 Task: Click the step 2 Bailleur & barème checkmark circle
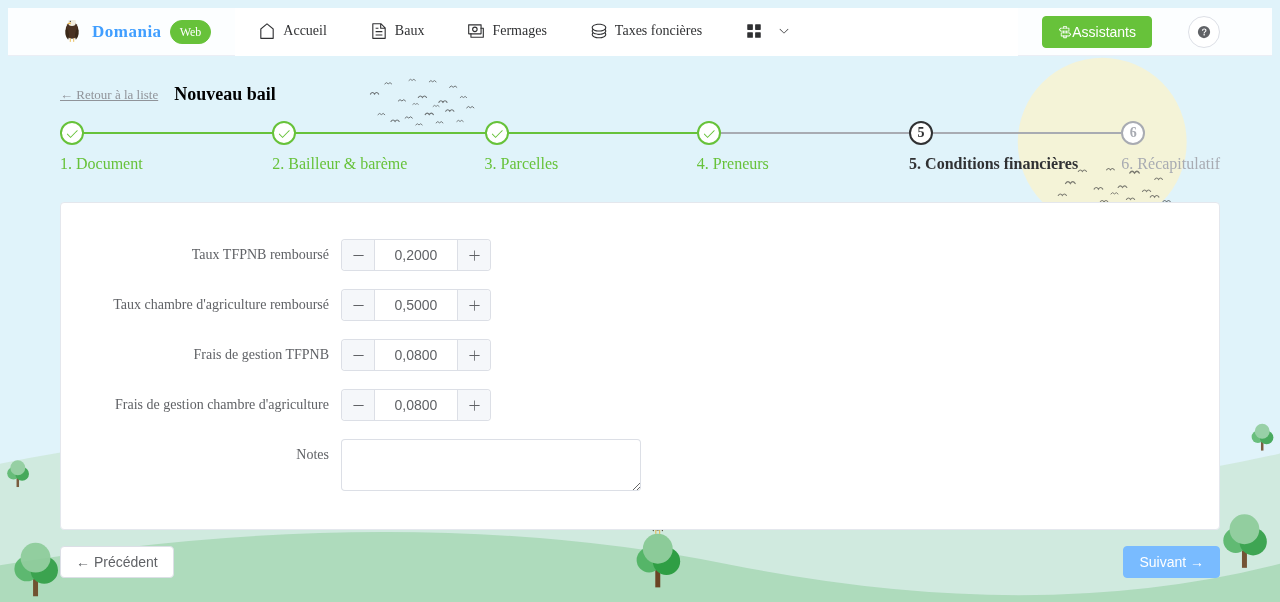point(284,133)
